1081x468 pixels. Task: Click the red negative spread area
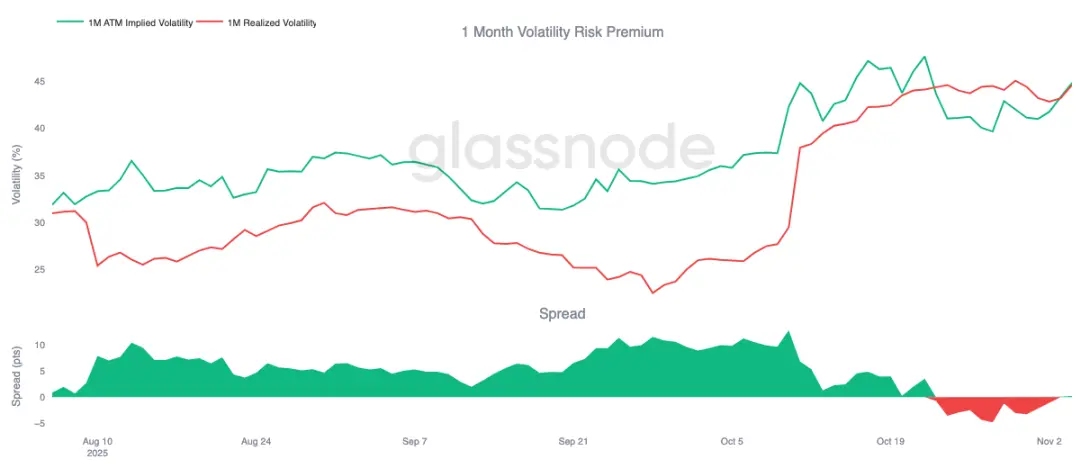click(x=987, y=407)
